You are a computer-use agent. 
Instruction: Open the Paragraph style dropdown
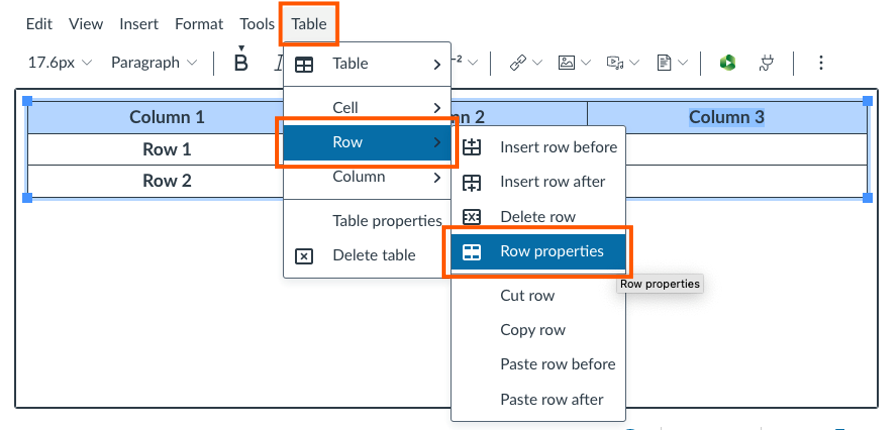point(153,63)
